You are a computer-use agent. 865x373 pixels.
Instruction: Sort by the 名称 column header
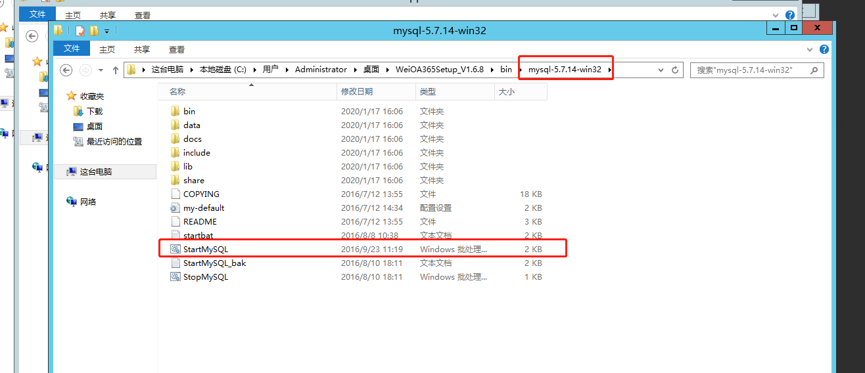tap(247, 92)
